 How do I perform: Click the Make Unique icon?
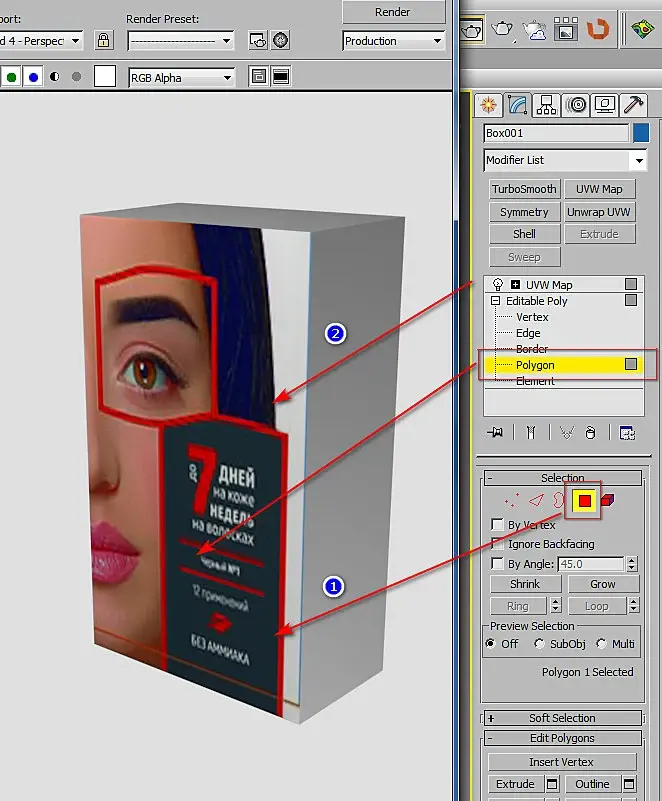pyautogui.click(x=566, y=433)
